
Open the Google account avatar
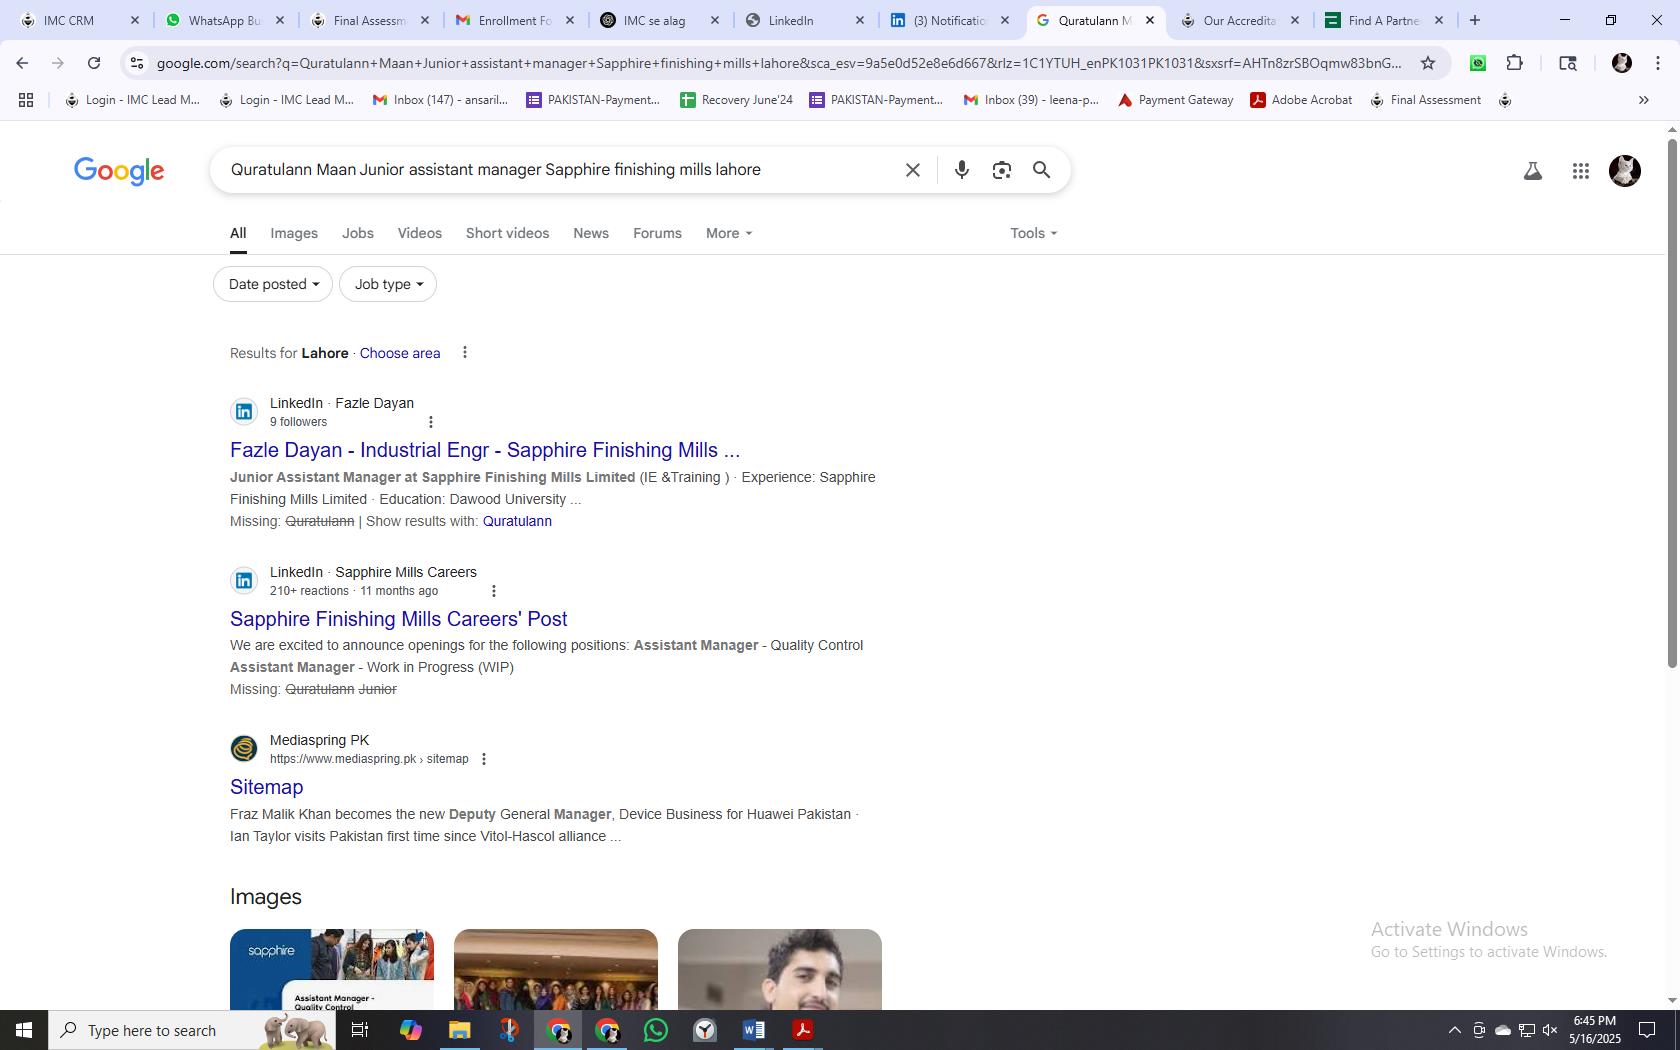click(1624, 171)
